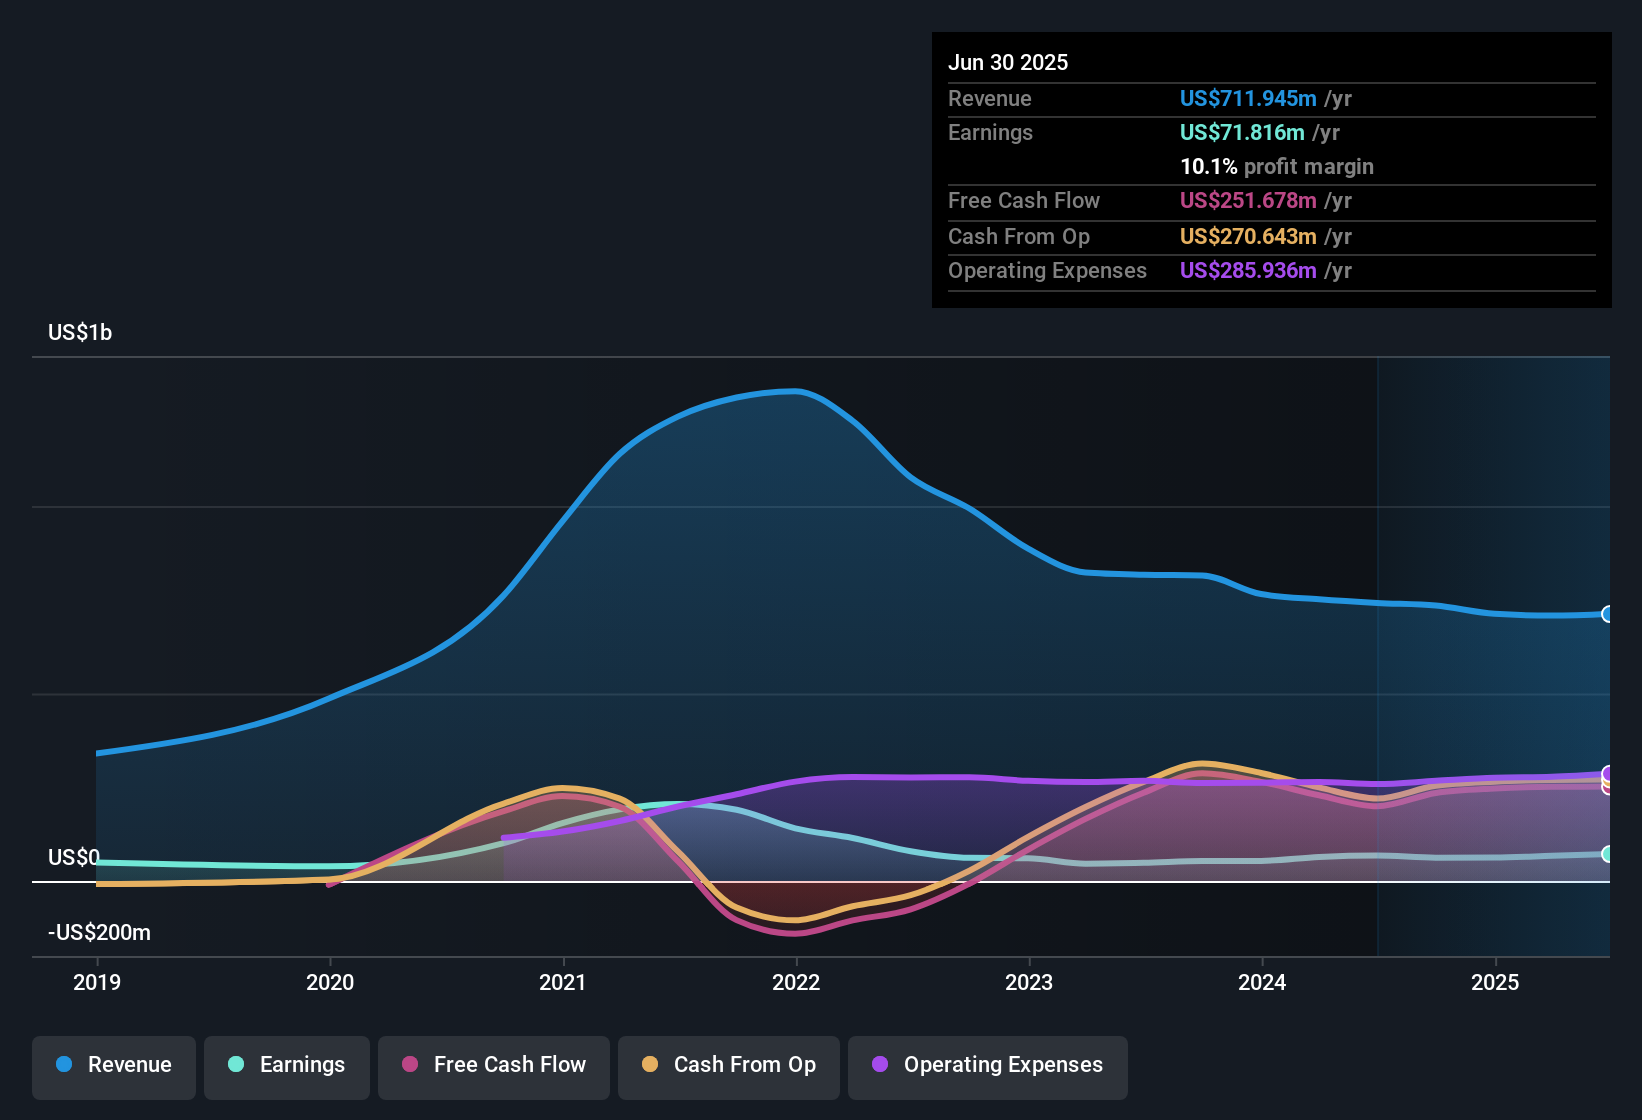Image resolution: width=1642 pixels, height=1120 pixels.
Task: Select the 2024 tick on the timeline
Action: (x=1262, y=982)
